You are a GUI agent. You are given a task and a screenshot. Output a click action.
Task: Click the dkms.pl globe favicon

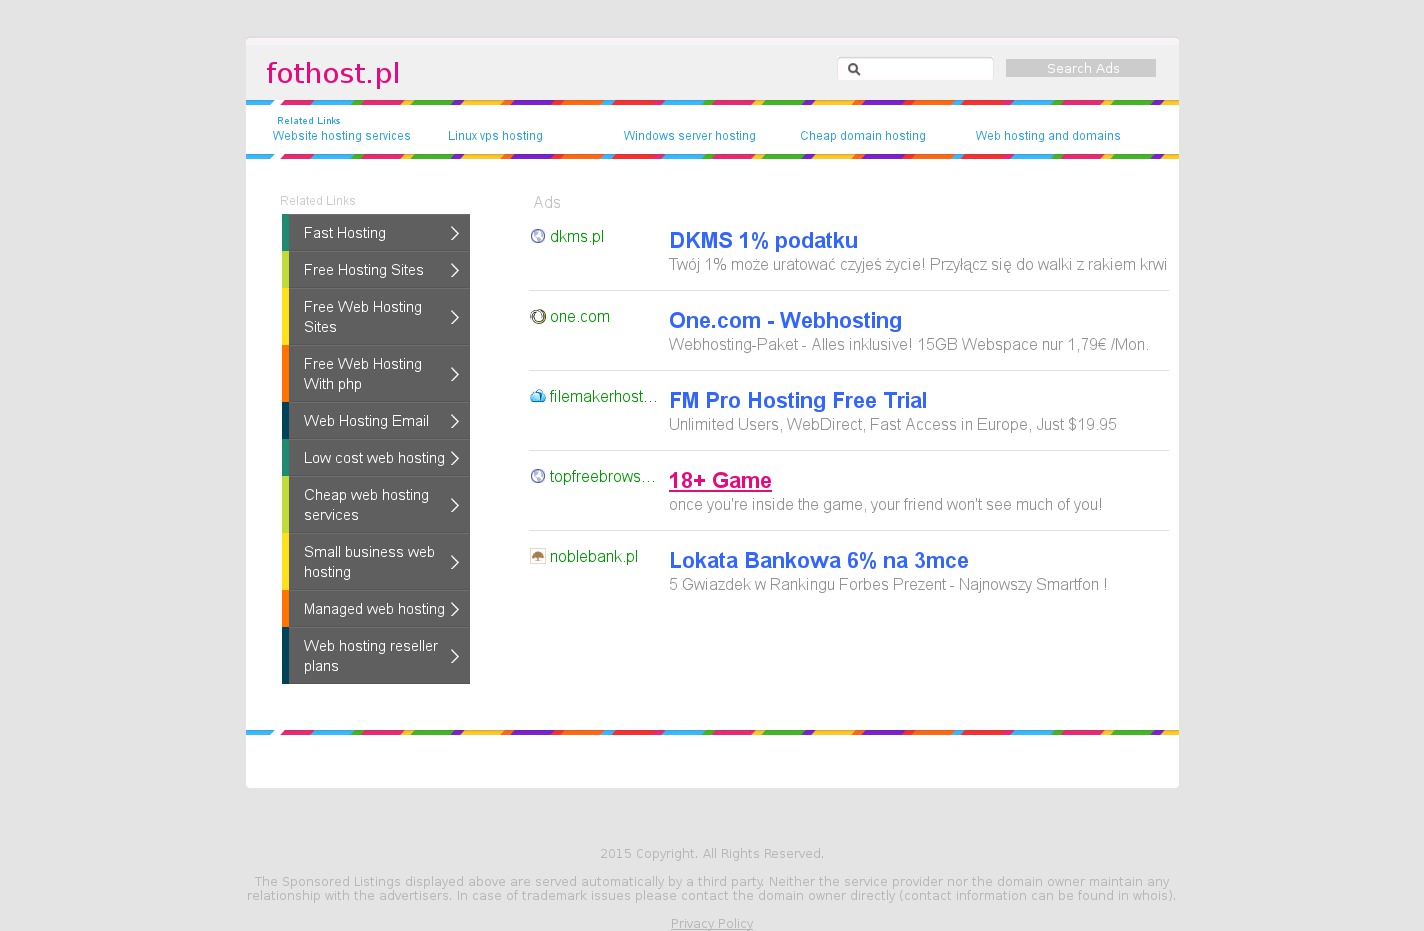(x=538, y=236)
